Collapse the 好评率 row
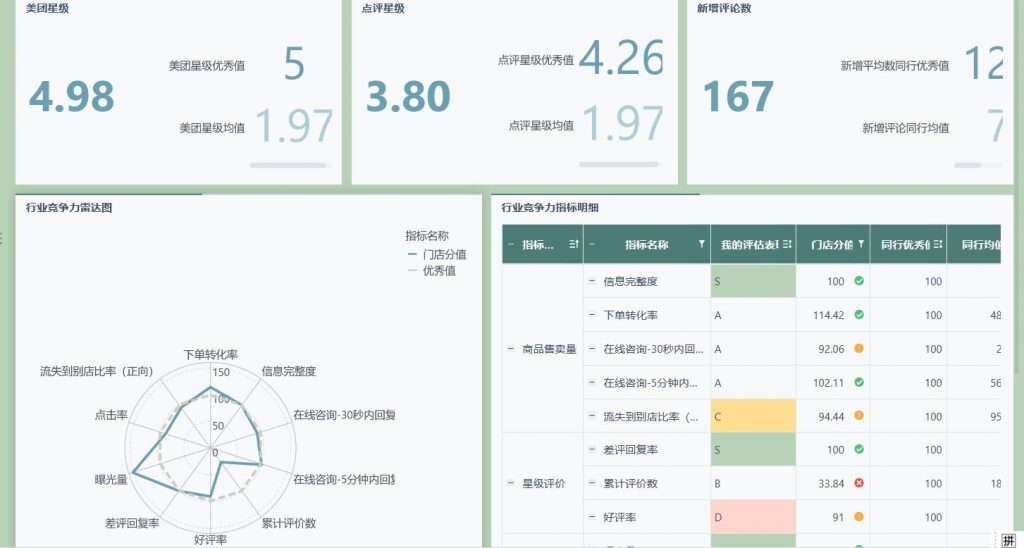The width and height of the screenshot is (1024, 548). pyautogui.click(x=592, y=517)
